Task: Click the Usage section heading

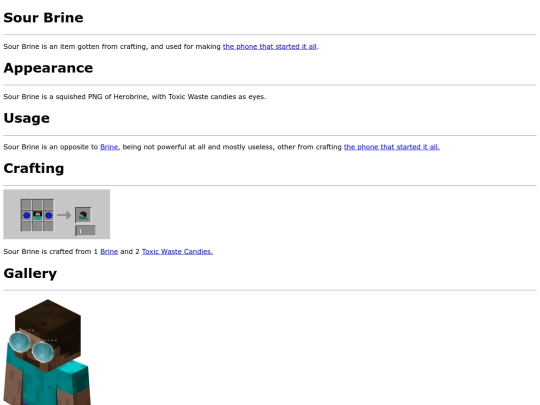Action: [x=27, y=118]
